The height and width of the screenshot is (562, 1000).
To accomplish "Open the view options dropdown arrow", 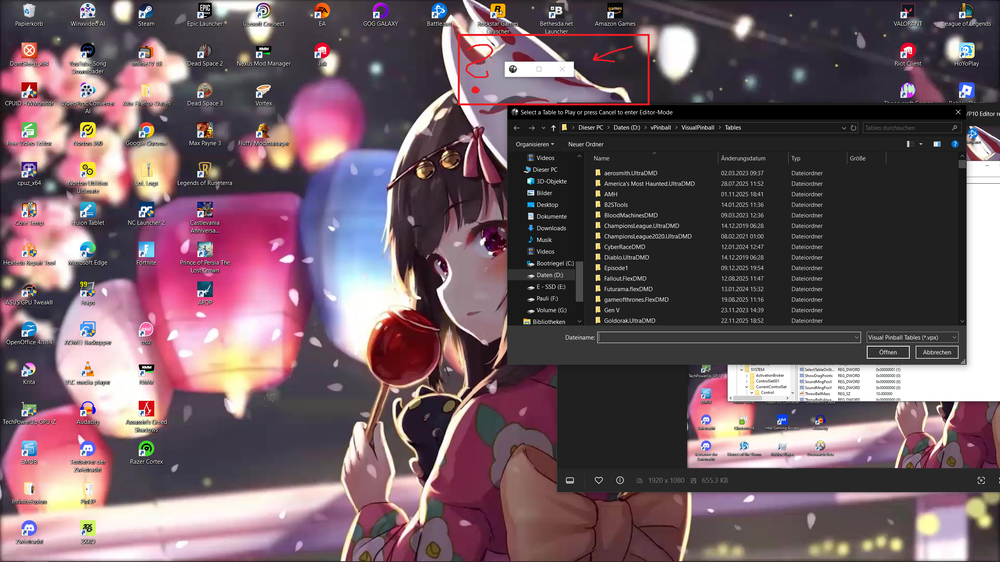I will coord(921,144).
